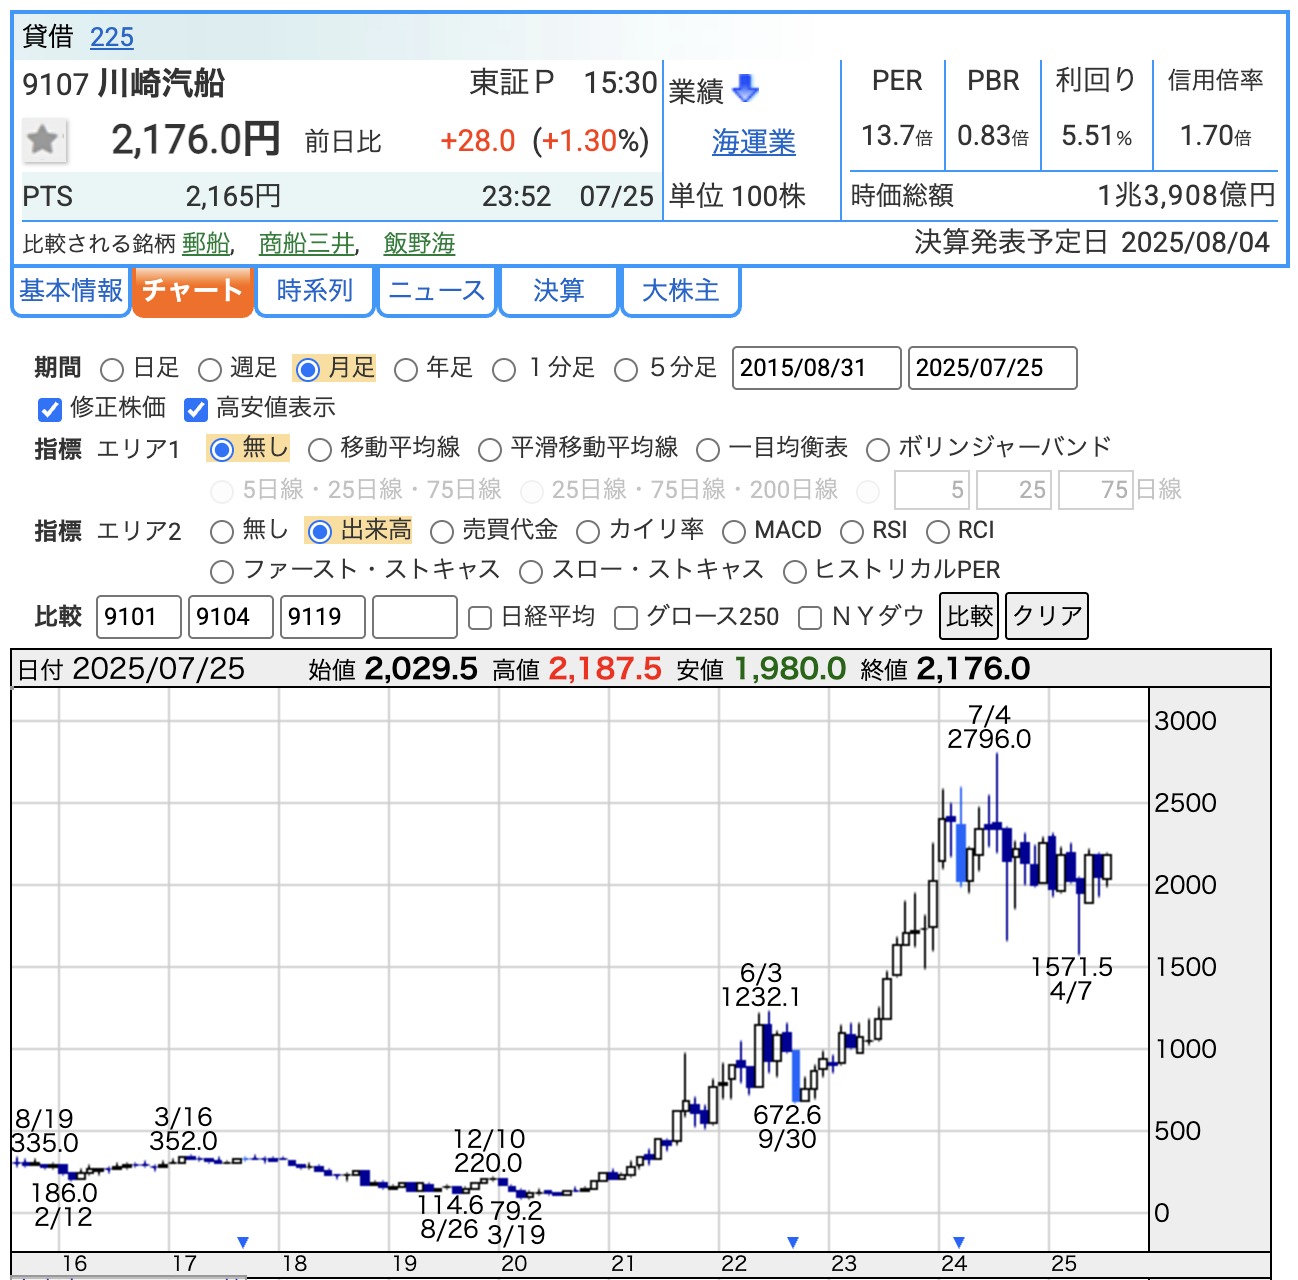This screenshot has height=1280, width=1298.
Task: Select エリア1 無し radio button
Action: click(222, 450)
